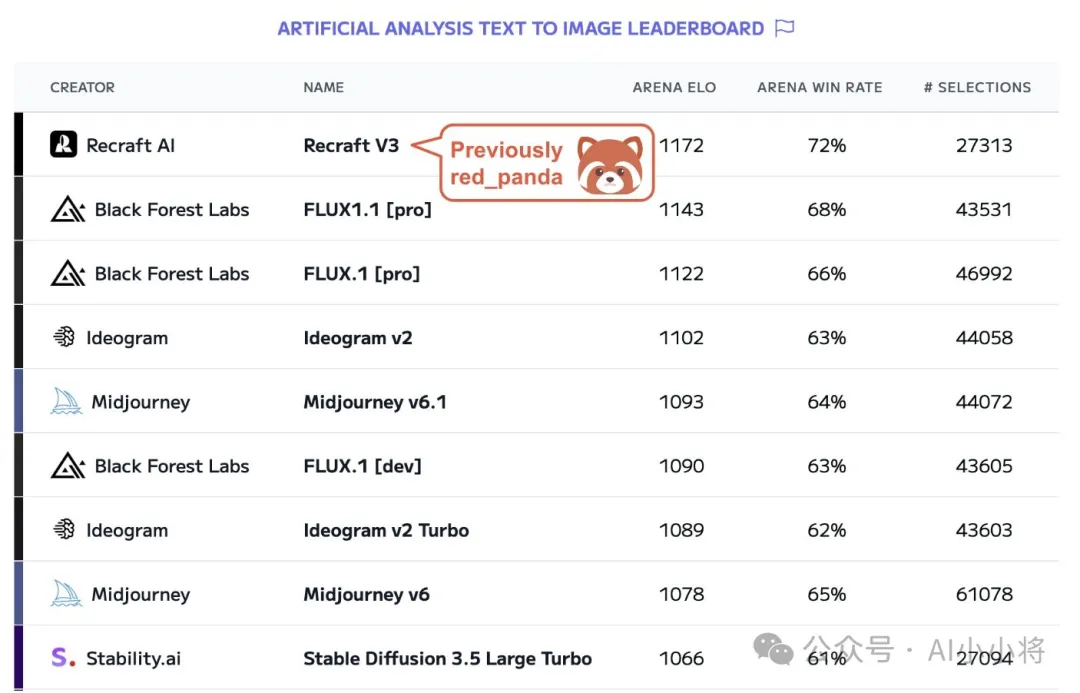
Task: Click the Artificial Analysis leaderboard title
Action: coord(521,28)
